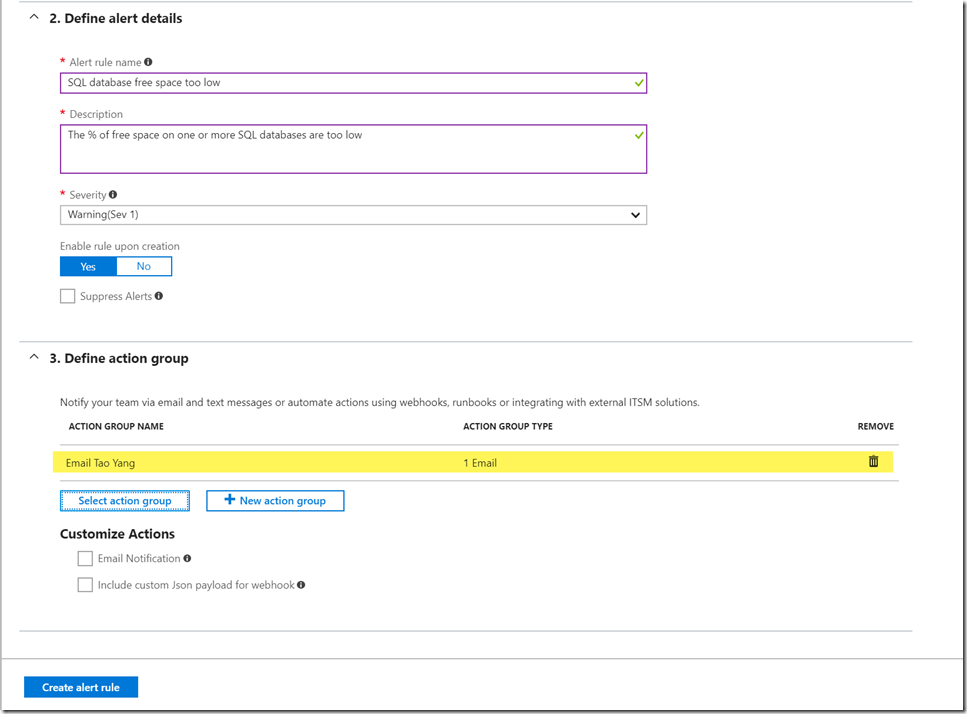Enable the Suppress Alerts checkbox

pyautogui.click(x=67, y=296)
